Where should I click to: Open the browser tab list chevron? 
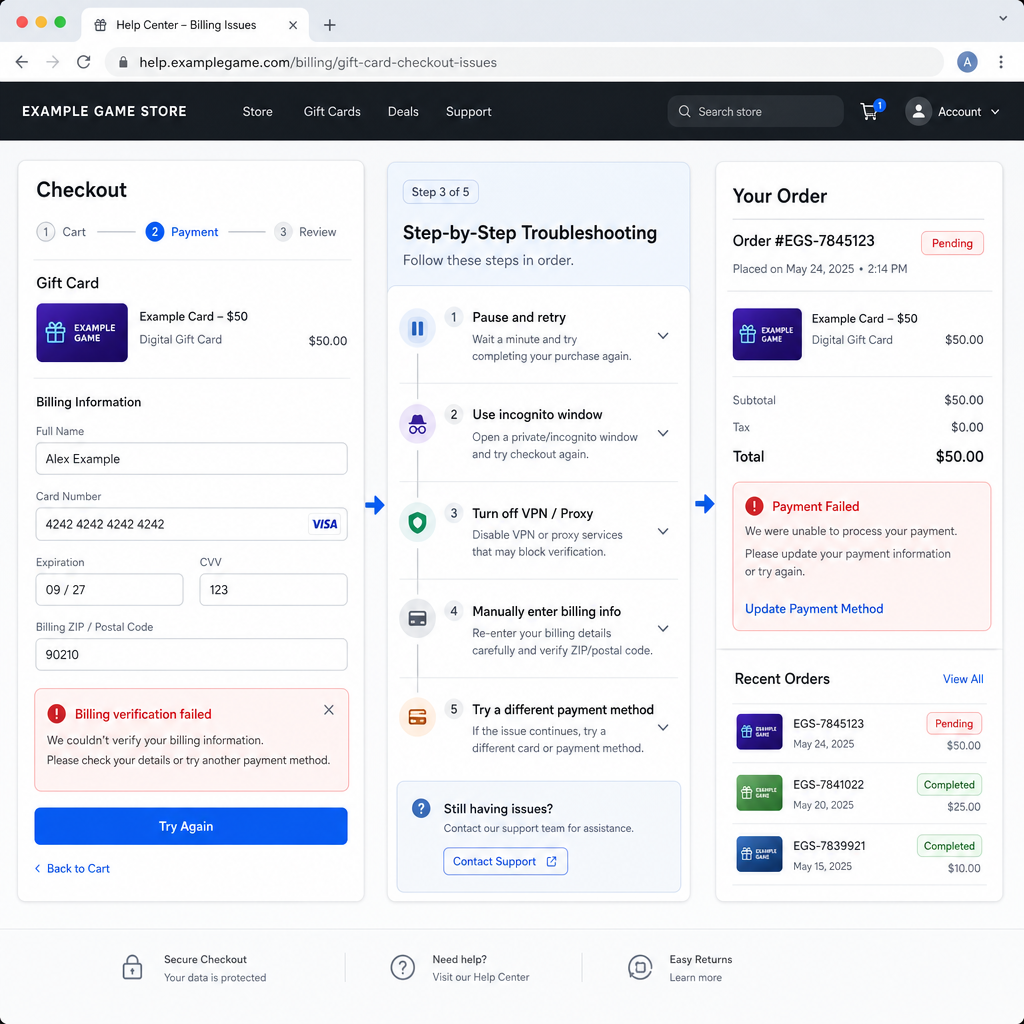1003,18
